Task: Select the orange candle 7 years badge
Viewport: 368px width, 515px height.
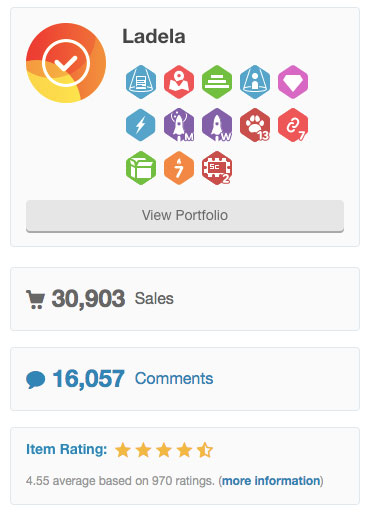Action: click(x=179, y=168)
